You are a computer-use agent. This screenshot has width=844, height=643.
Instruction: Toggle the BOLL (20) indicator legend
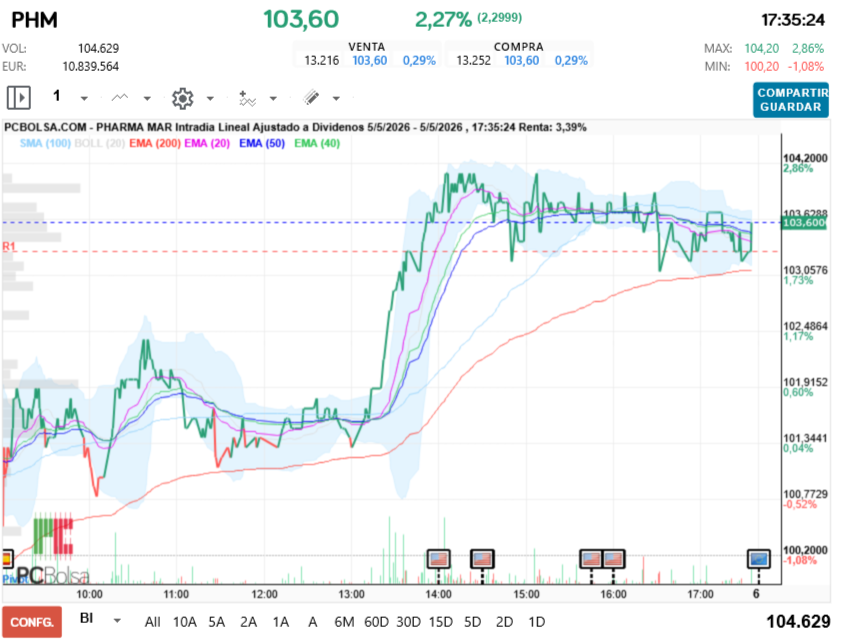pyautogui.click(x=100, y=143)
